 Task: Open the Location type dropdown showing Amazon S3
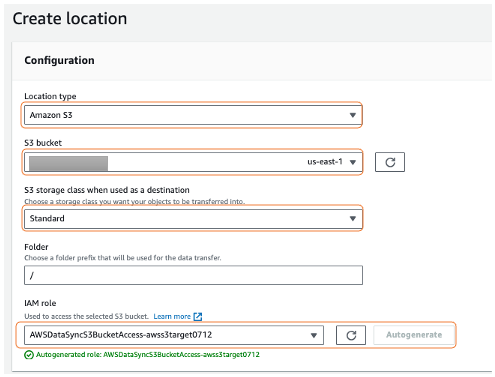point(193,115)
